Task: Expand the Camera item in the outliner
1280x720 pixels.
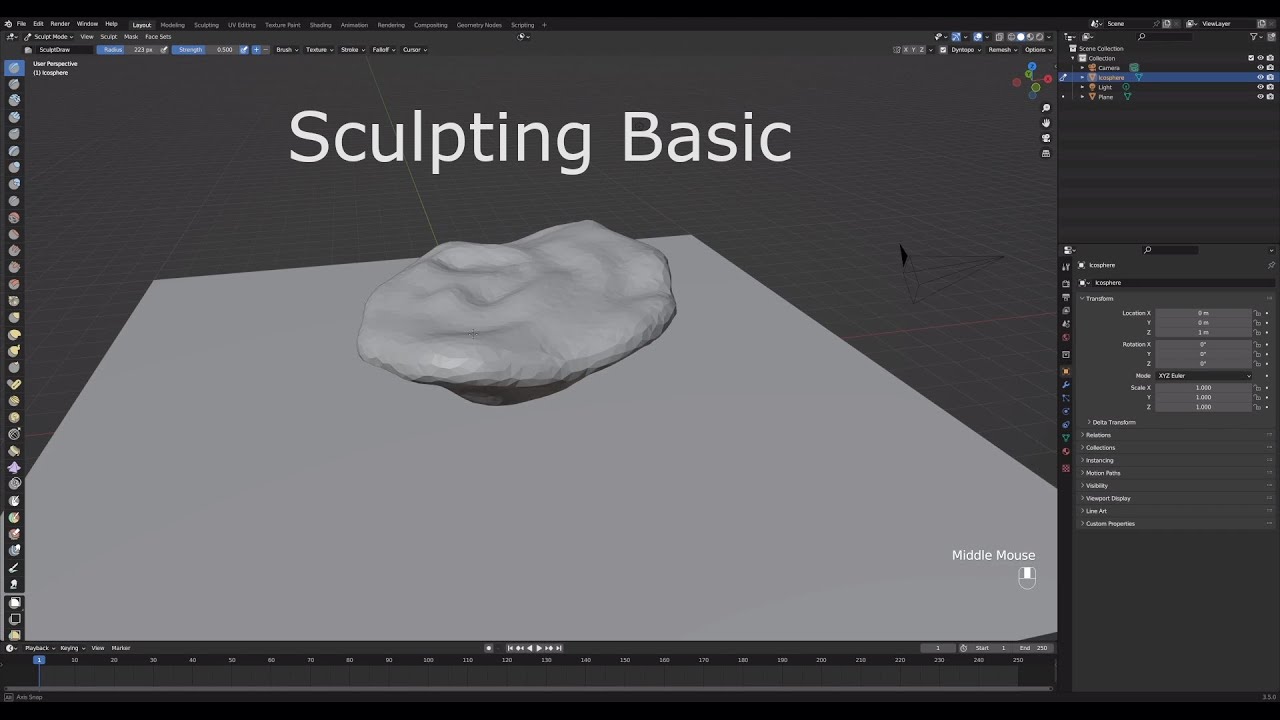Action: (x=1082, y=68)
